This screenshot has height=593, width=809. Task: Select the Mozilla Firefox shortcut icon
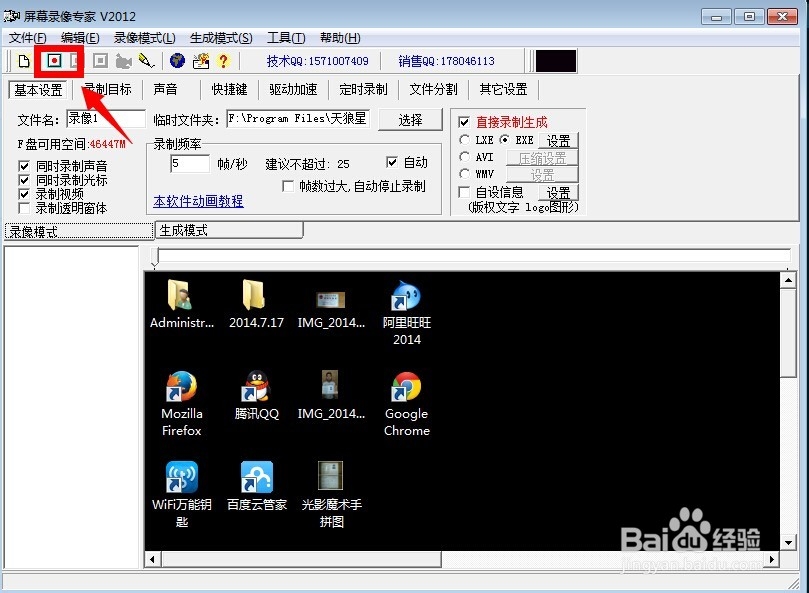click(x=182, y=386)
